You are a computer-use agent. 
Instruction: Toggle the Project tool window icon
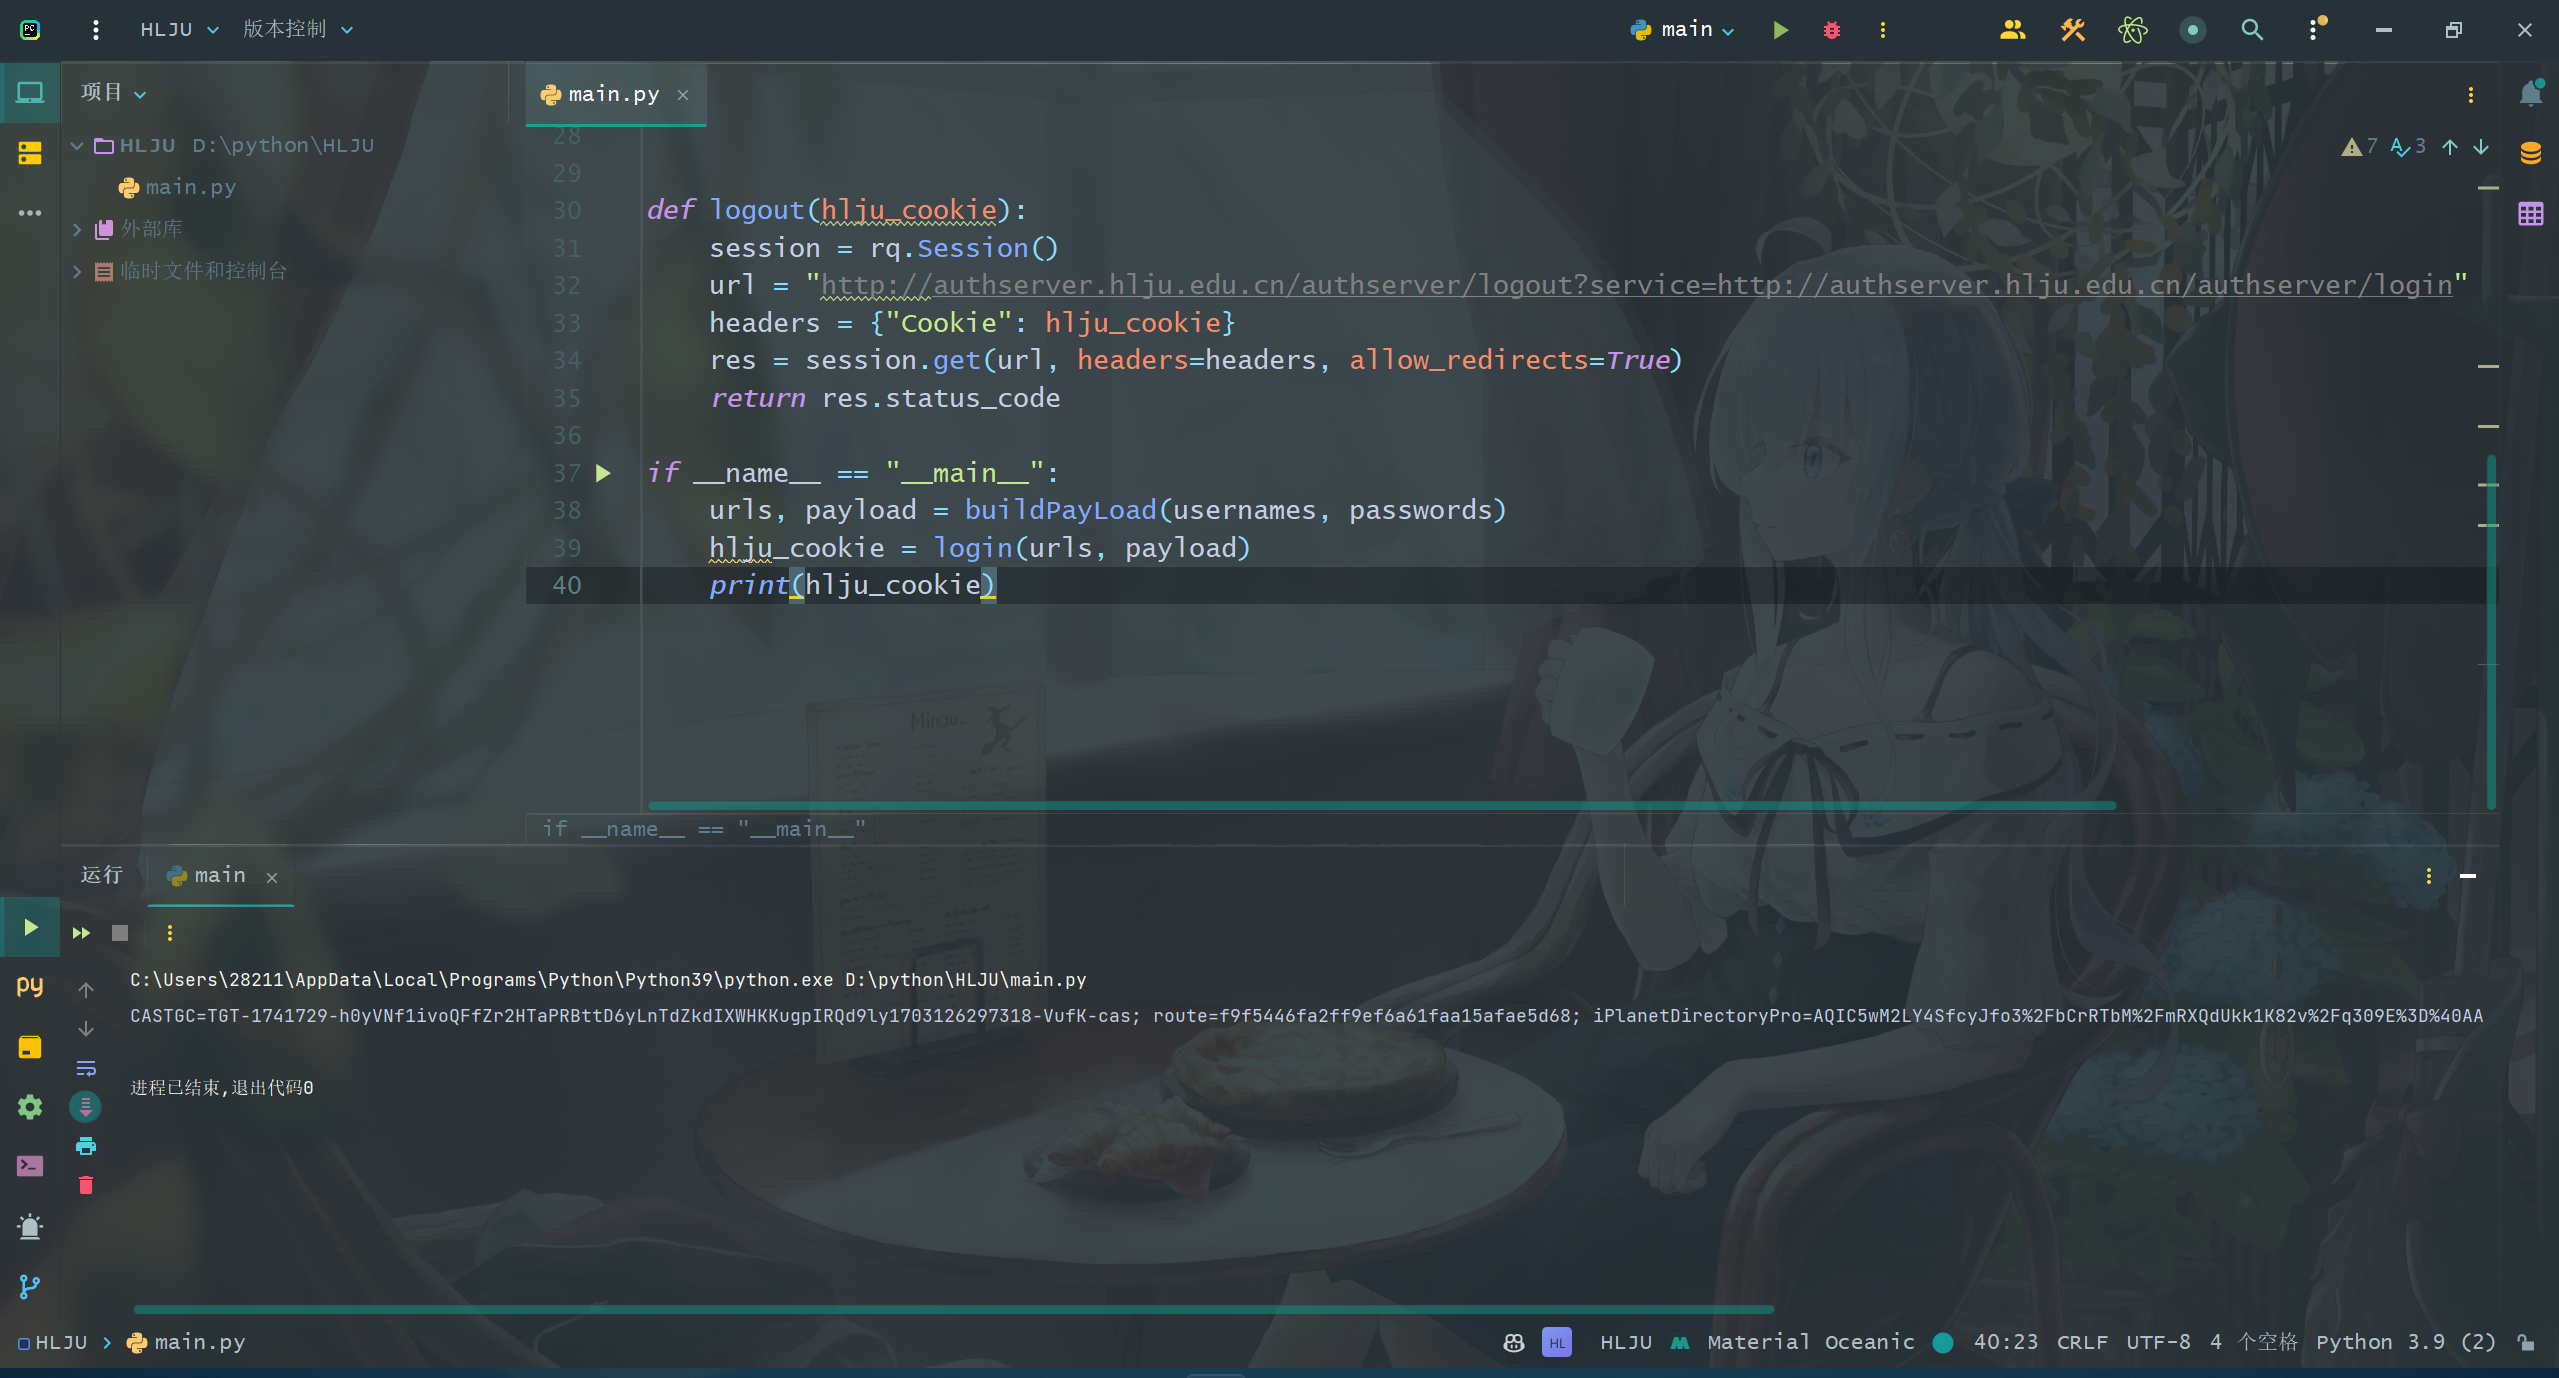tap(30, 93)
